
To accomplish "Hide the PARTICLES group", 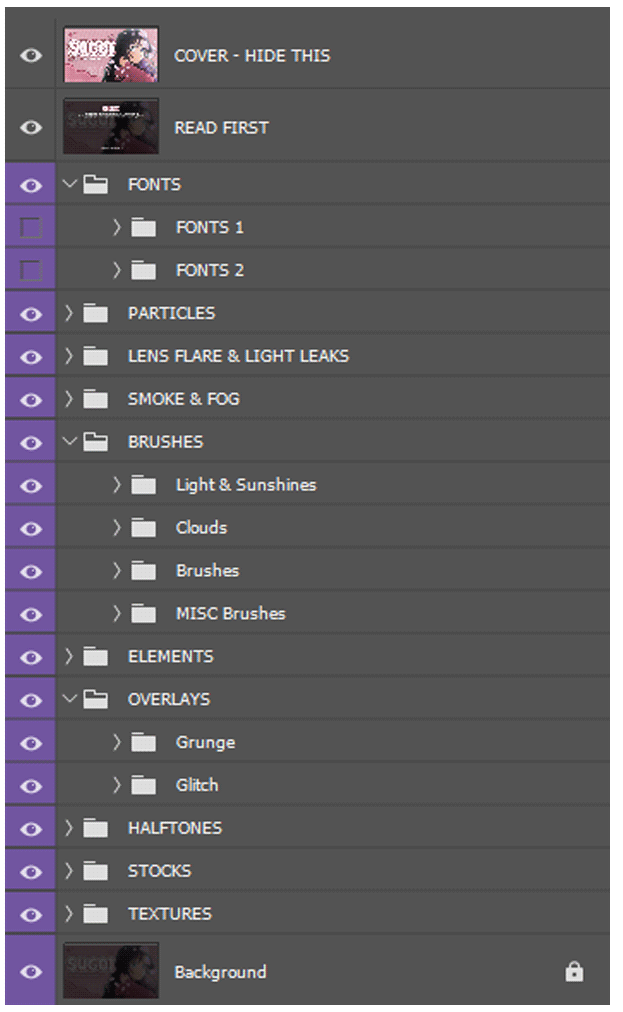I will tap(30, 314).
